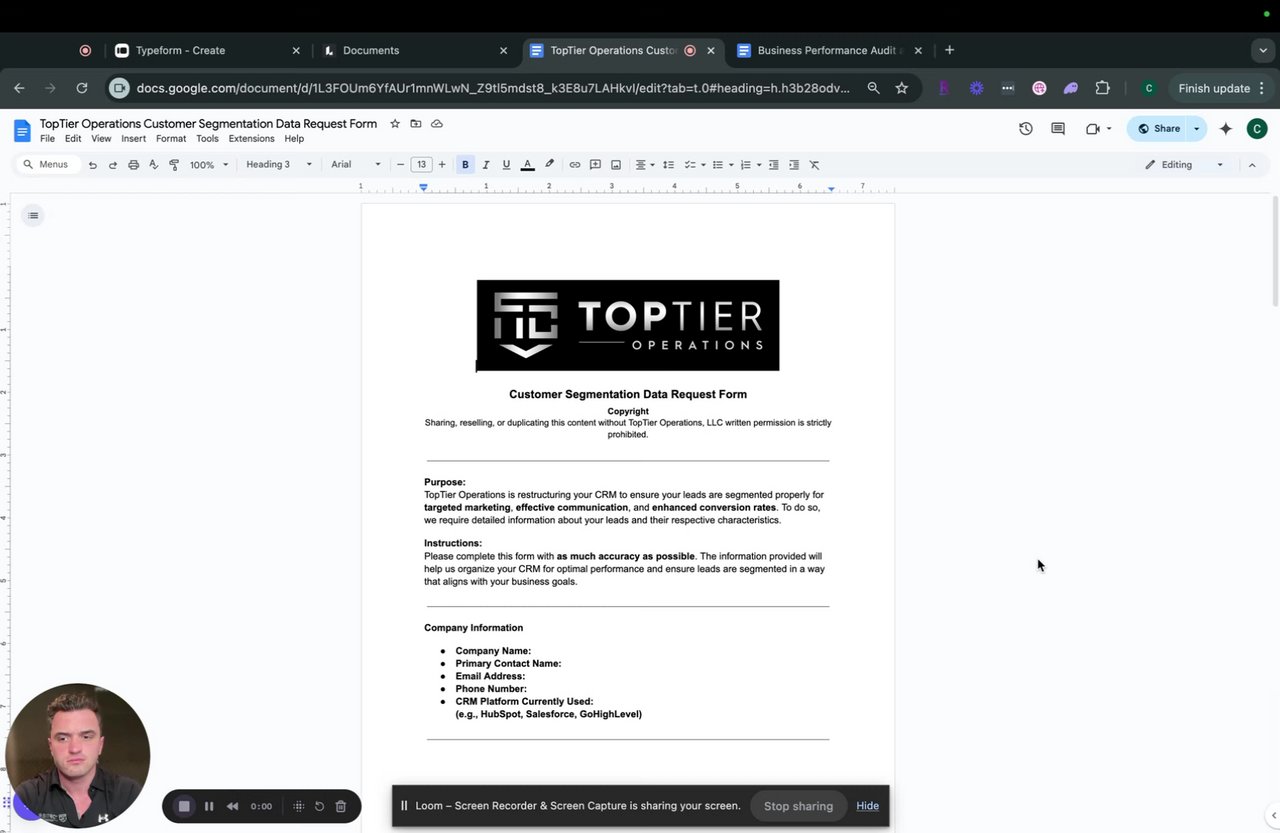Add a comment from the toolbar

point(595,165)
